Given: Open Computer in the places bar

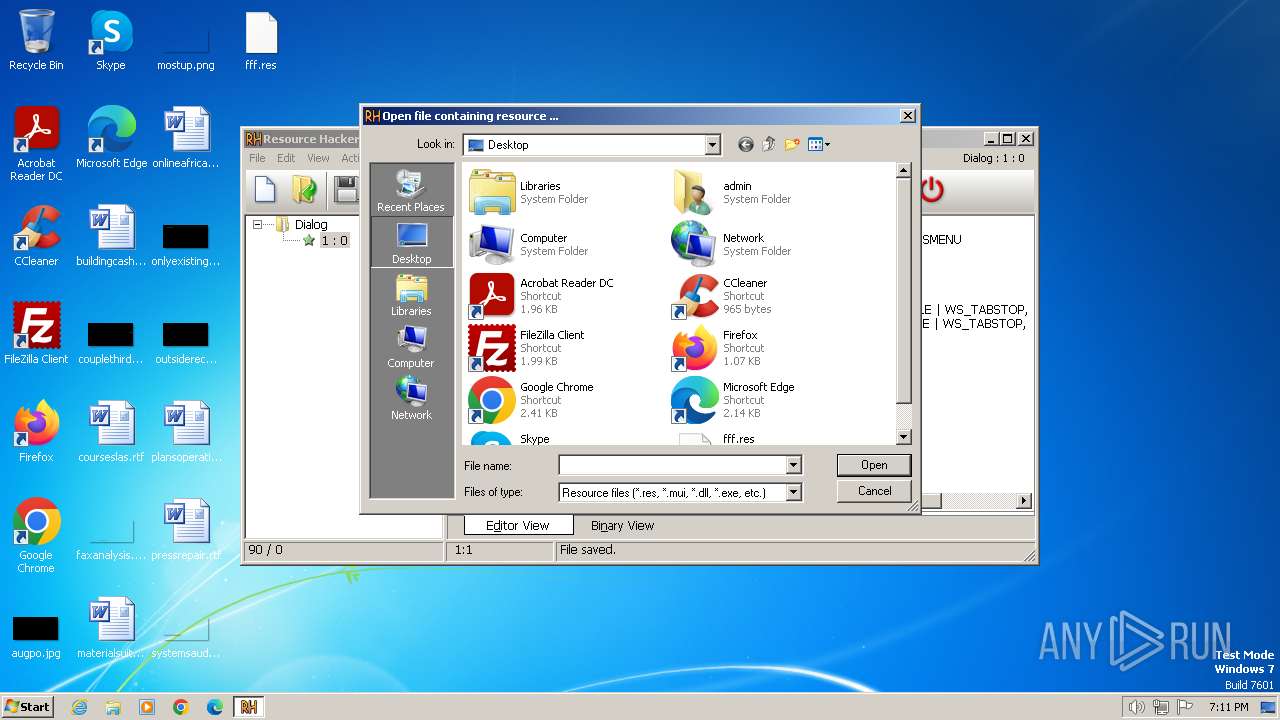Looking at the screenshot, I should (x=411, y=347).
